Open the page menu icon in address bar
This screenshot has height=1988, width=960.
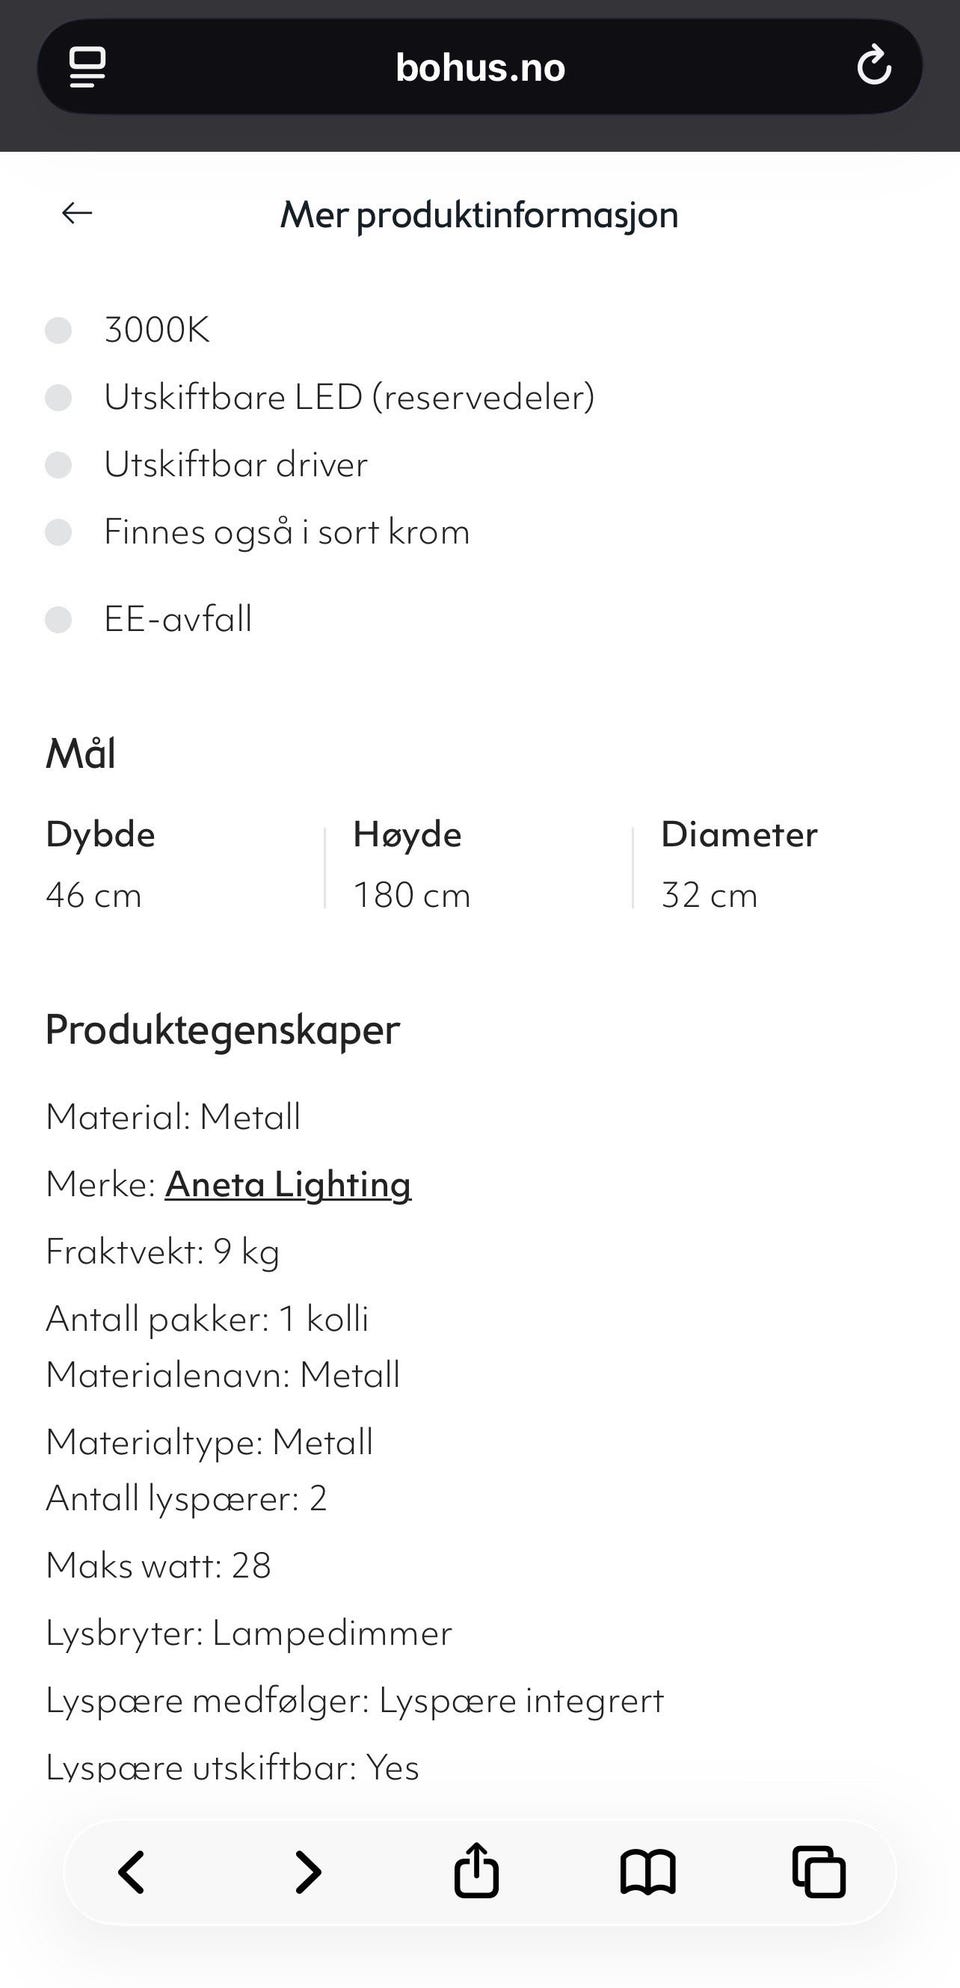(x=87, y=67)
